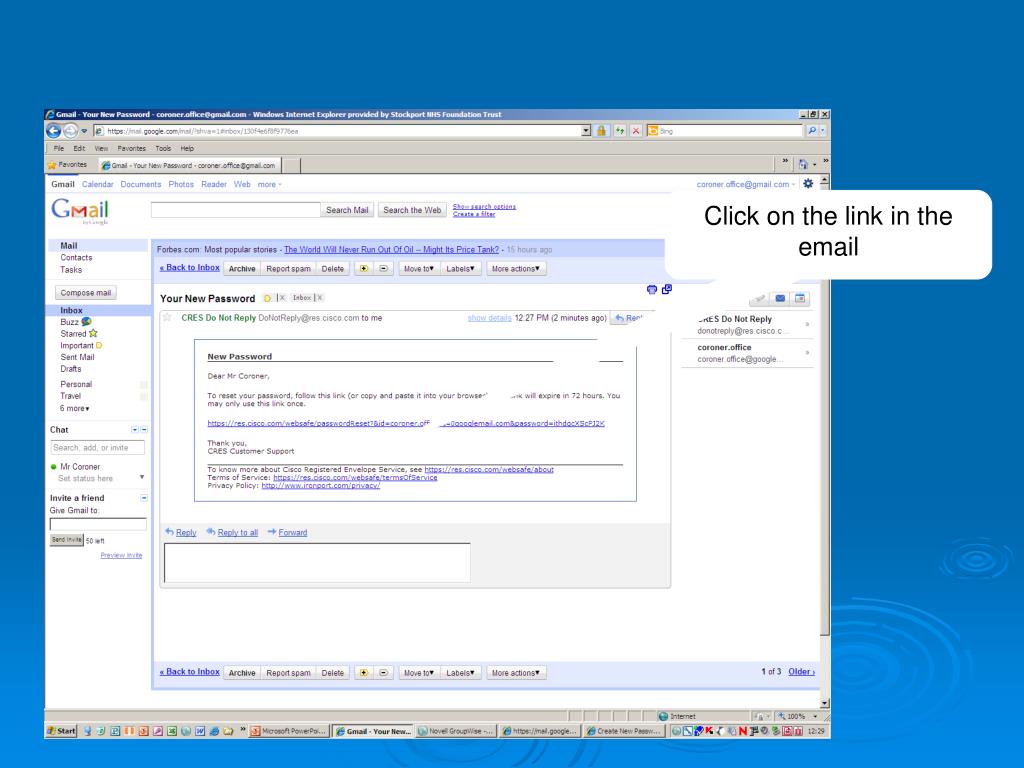1024x768 pixels.
Task: Click the Search the Web button
Action: click(412, 210)
